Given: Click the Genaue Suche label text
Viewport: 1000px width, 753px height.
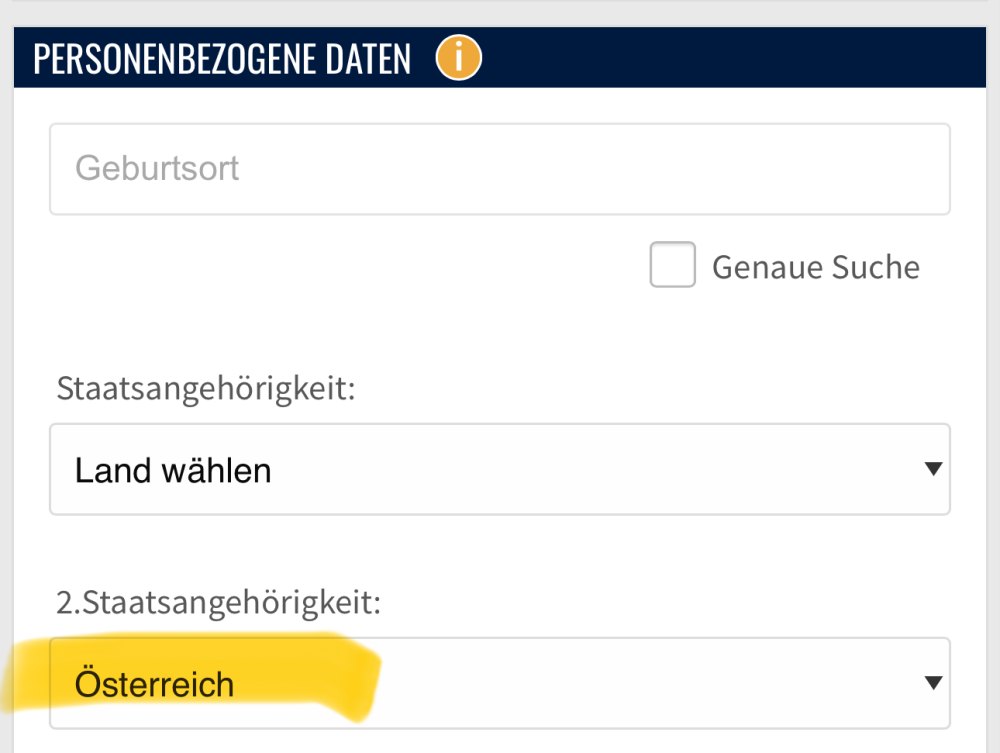Looking at the screenshot, I should [815, 268].
